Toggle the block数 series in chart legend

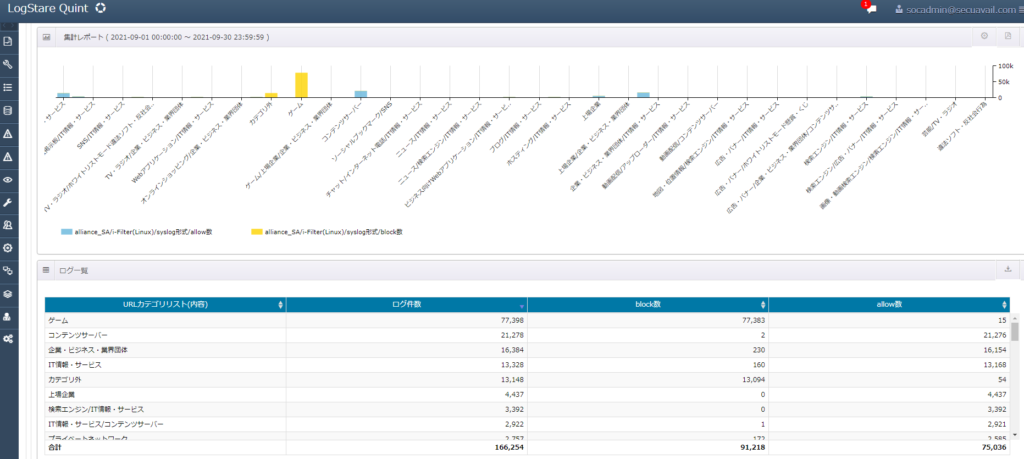(327, 232)
